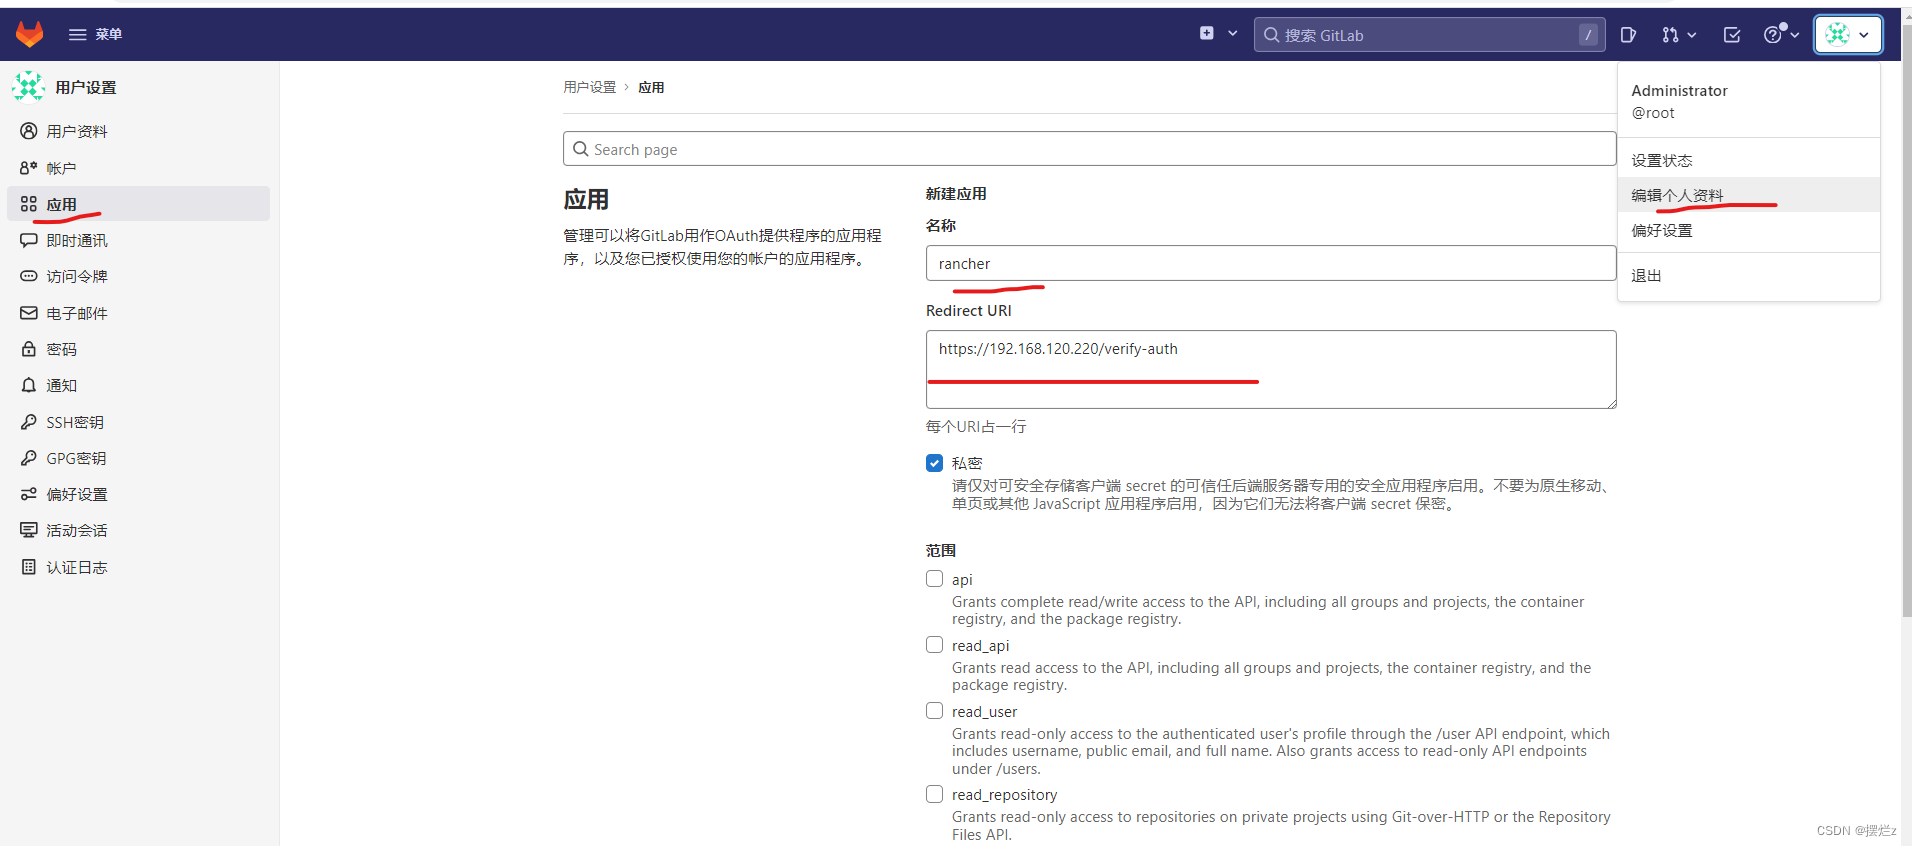Screen dimensions: 1912x846
Task: Enable the read_user scope checkbox
Action: pyautogui.click(x=934, y=711)
